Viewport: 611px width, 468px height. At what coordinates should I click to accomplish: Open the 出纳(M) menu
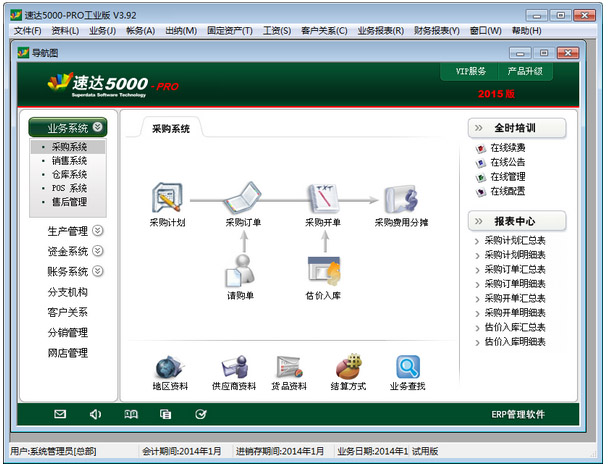[x=181, y=30]
